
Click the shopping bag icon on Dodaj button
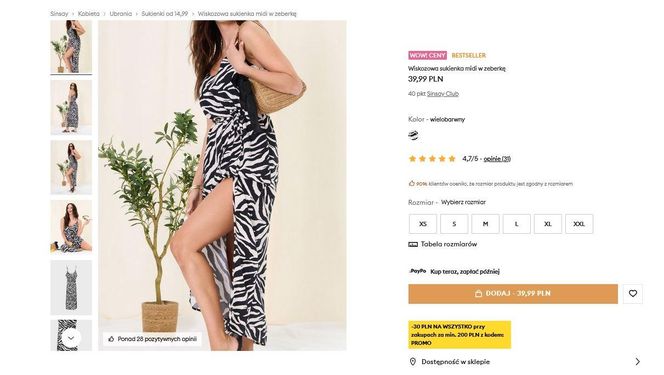coord(479,293)
